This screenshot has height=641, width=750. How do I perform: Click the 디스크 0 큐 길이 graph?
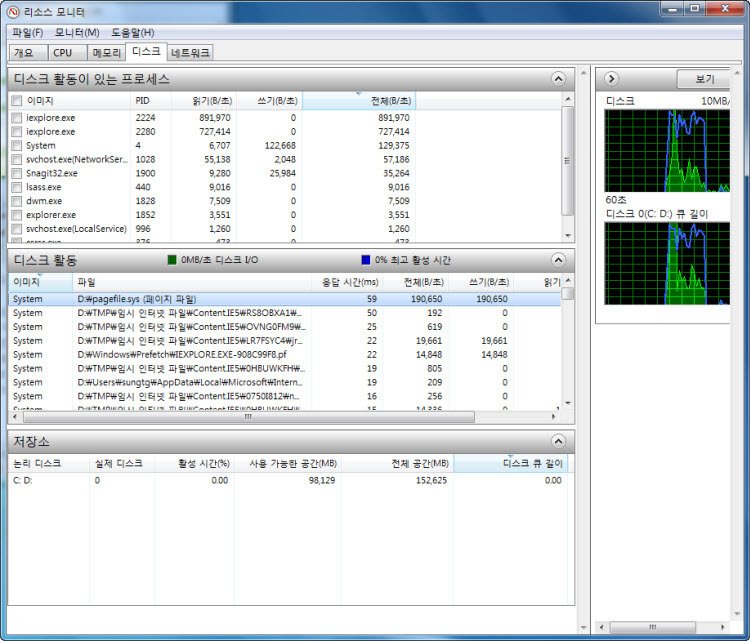tap(666, 264)
